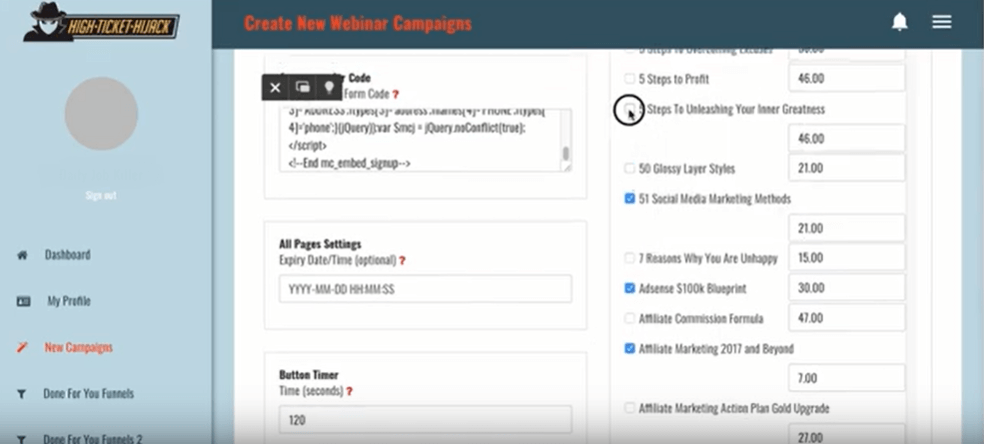The width and height of the screenshot is (984, 444).
Task: Click the Expiry Date/Time input field
Action: [425, 289]
